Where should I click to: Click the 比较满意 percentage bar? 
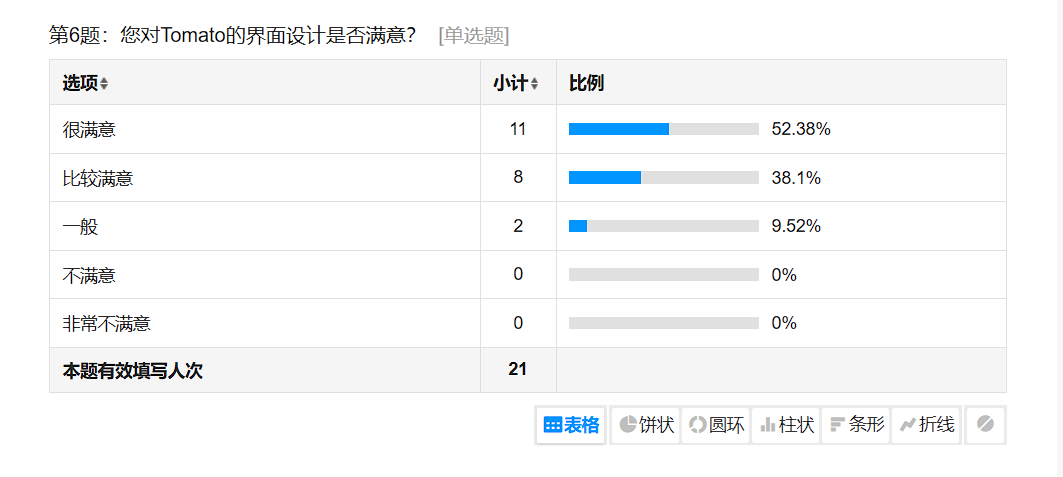663,178
